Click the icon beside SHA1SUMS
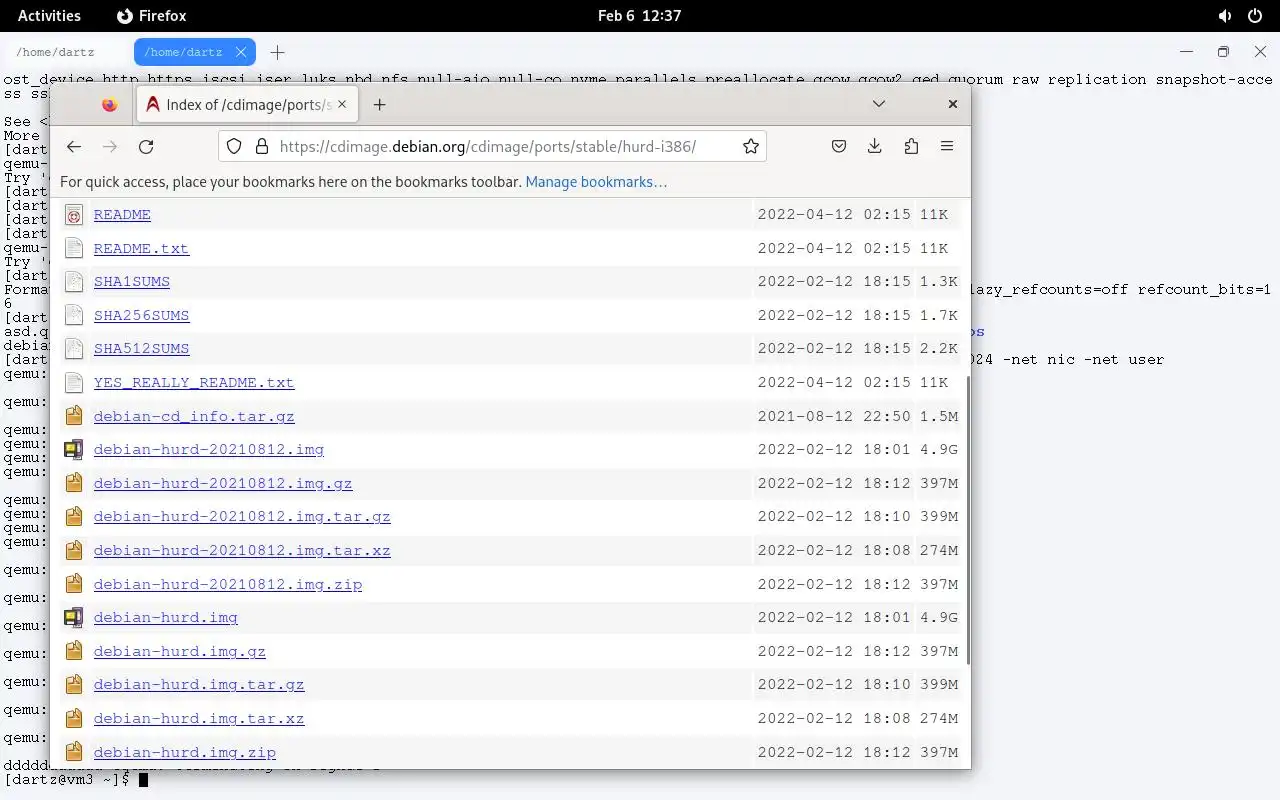 [73, 282]
